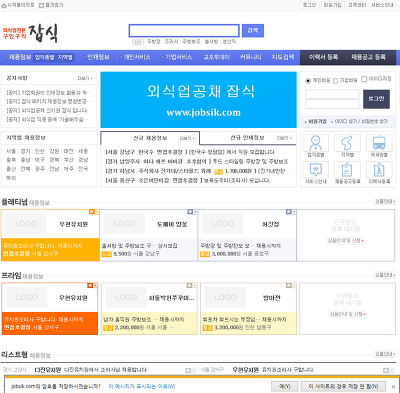The height and width of the screenshot is (393, 400).
Task: Click the main search input field
Action: [184, 31]
